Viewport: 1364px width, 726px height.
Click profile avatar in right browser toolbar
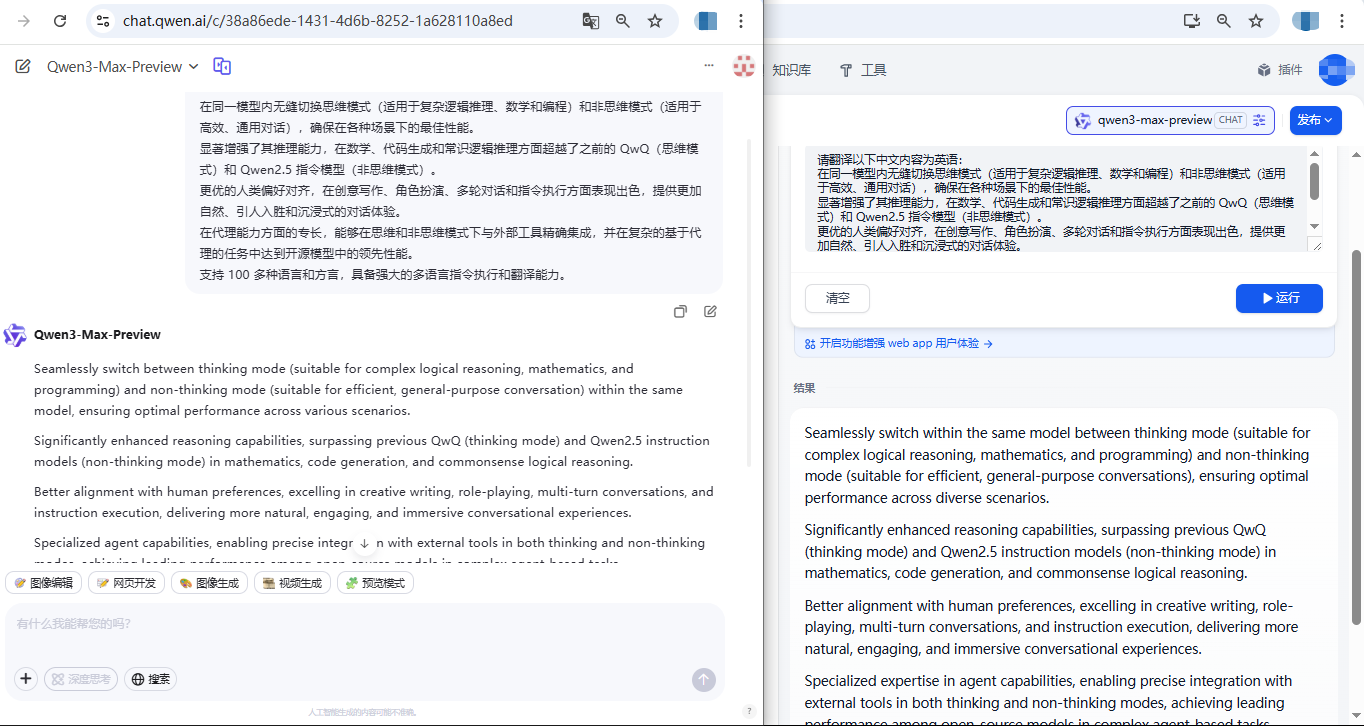1306,21
